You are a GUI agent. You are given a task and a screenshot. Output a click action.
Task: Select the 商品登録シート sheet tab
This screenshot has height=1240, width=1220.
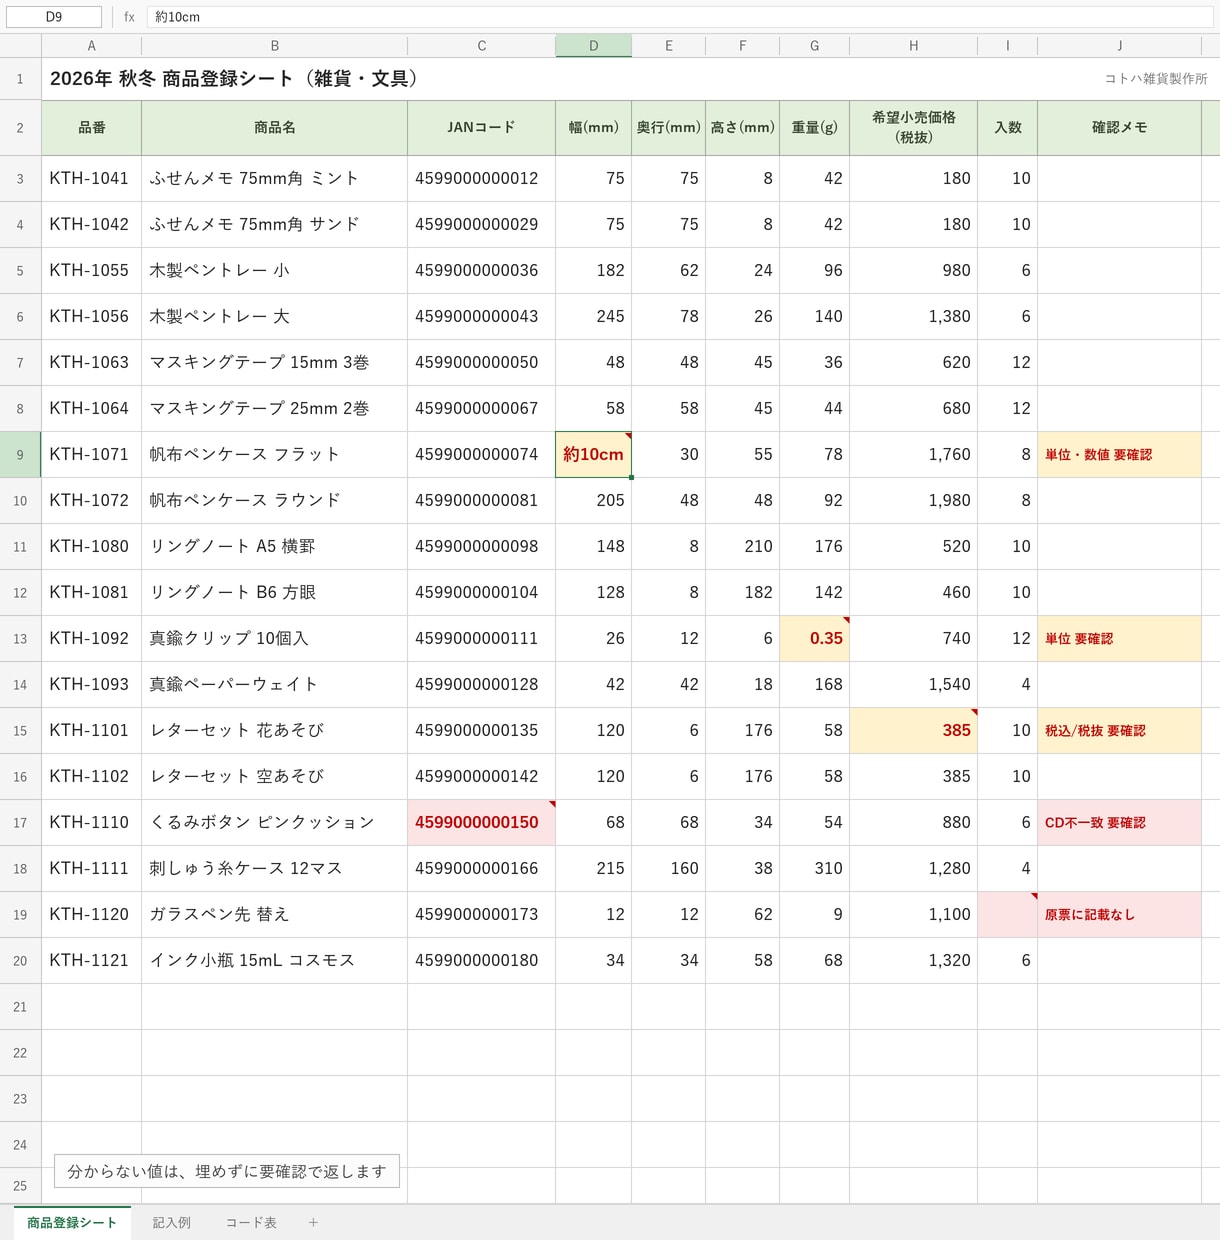pyautogui.click(x=72, y=1222)
